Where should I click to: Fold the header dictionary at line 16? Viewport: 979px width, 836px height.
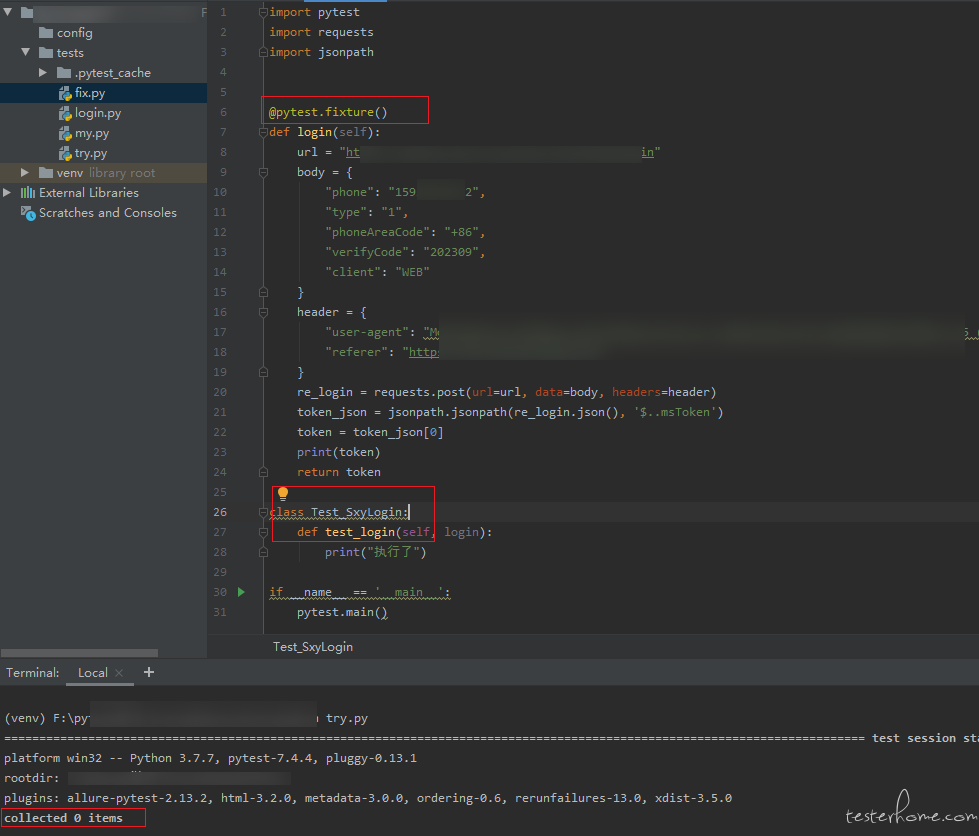[x=263, y=312]
